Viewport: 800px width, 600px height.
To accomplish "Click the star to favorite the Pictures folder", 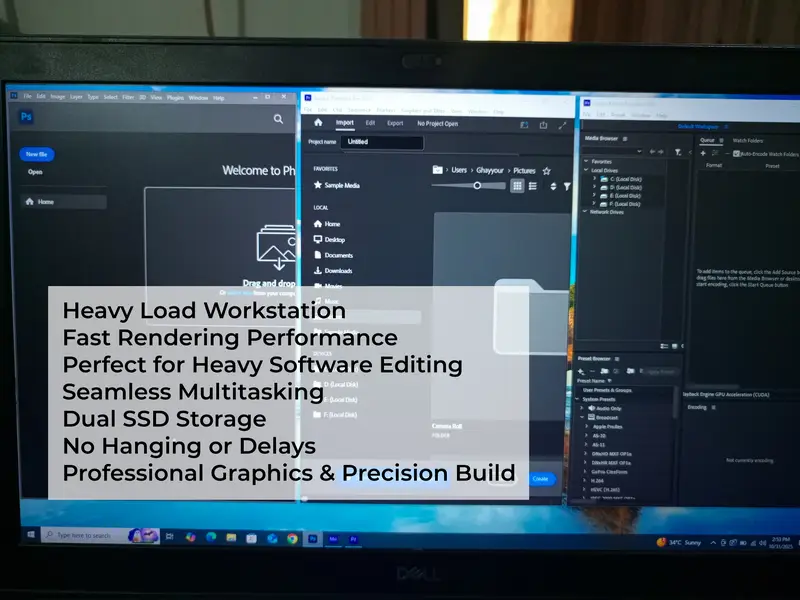I will [x=547, y=171].
